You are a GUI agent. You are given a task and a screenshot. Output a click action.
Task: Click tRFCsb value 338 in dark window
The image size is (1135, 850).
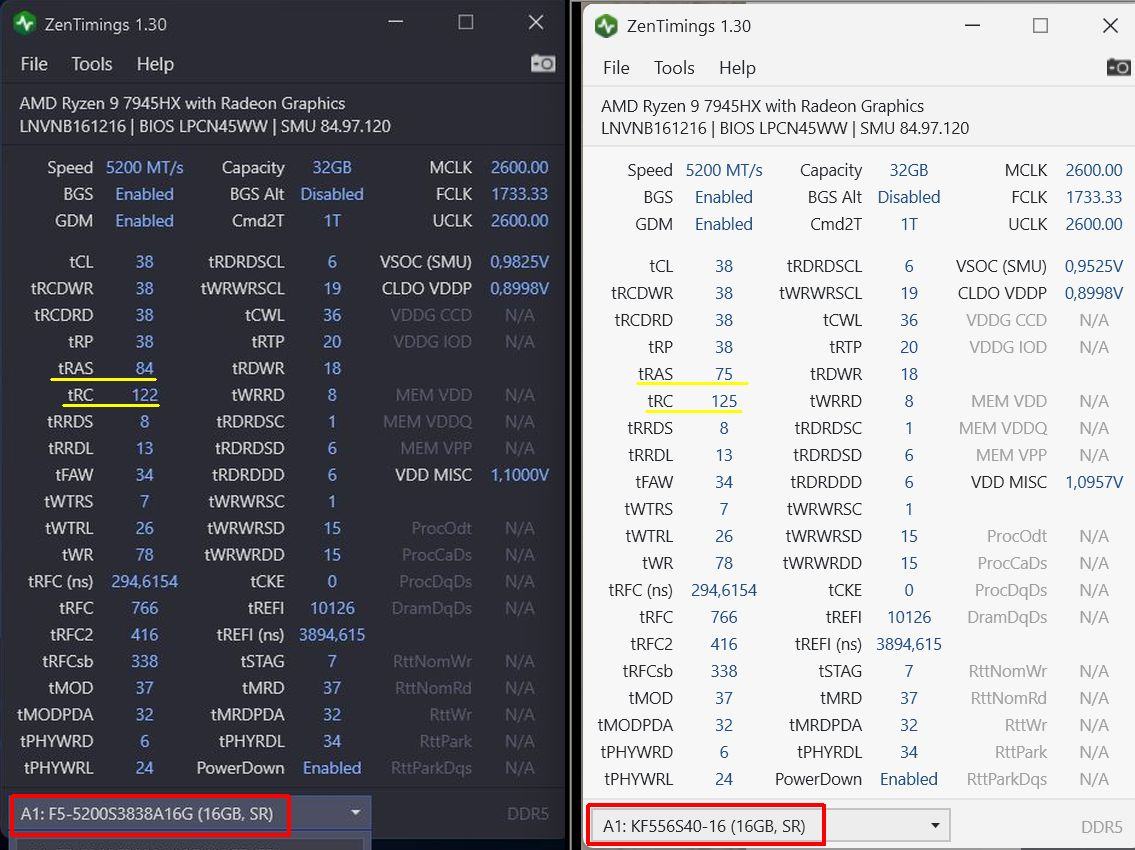coord(144,662)
